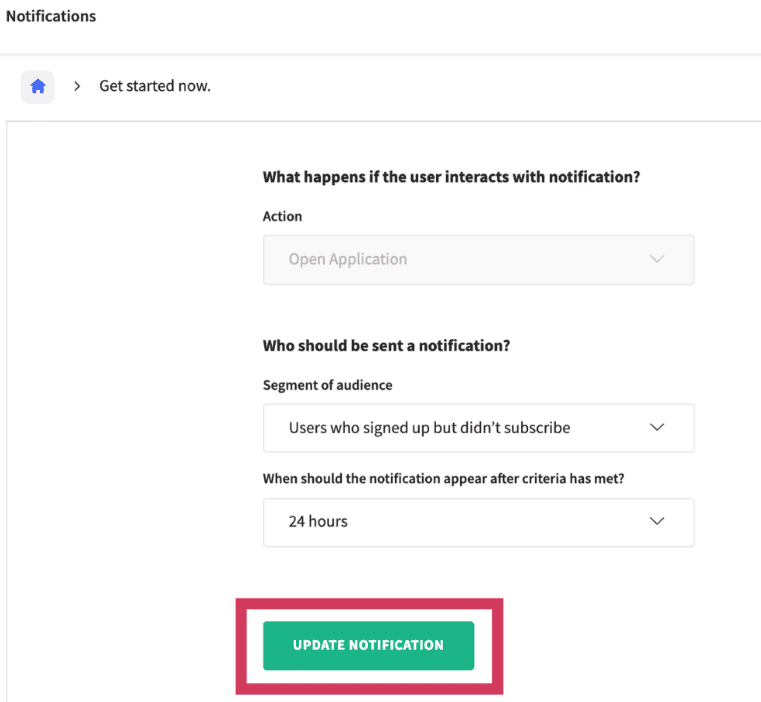Open the Get started now breadcrumb
761x702 pixels.
coord(155,86)
